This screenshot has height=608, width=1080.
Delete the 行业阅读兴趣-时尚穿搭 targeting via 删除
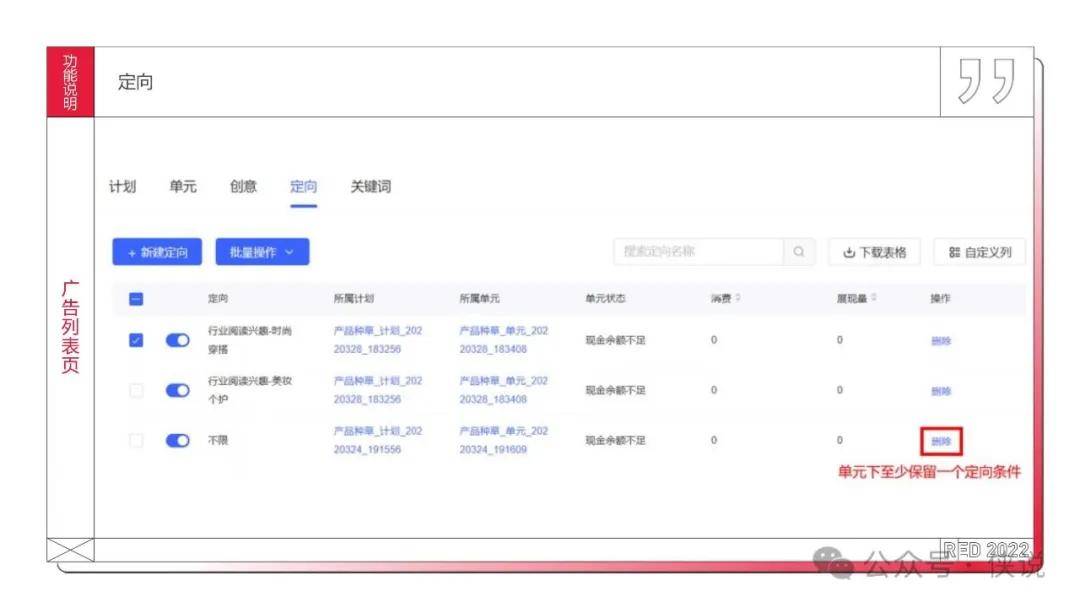[x=941, y=341]
